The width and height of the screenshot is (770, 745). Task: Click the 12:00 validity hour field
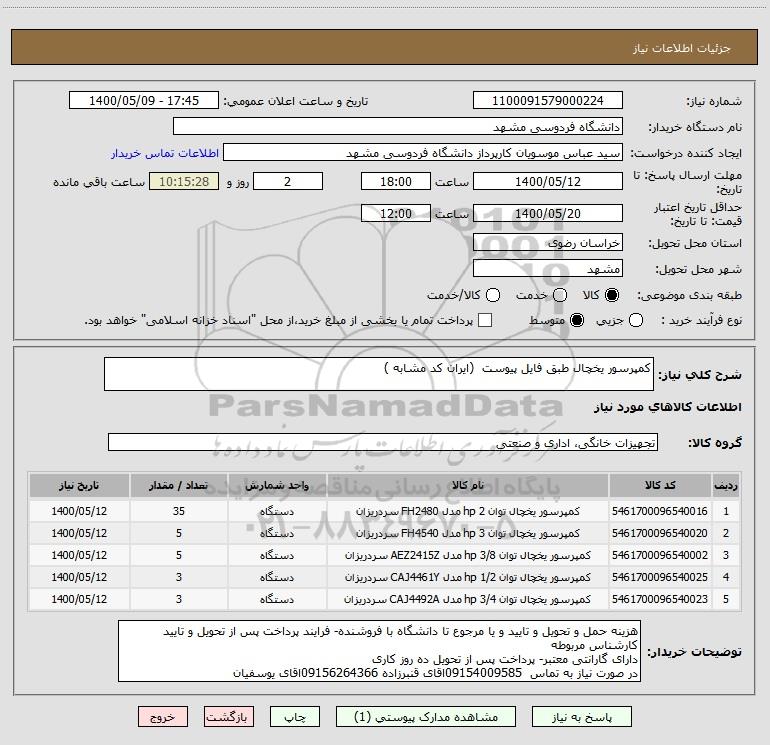396,213
